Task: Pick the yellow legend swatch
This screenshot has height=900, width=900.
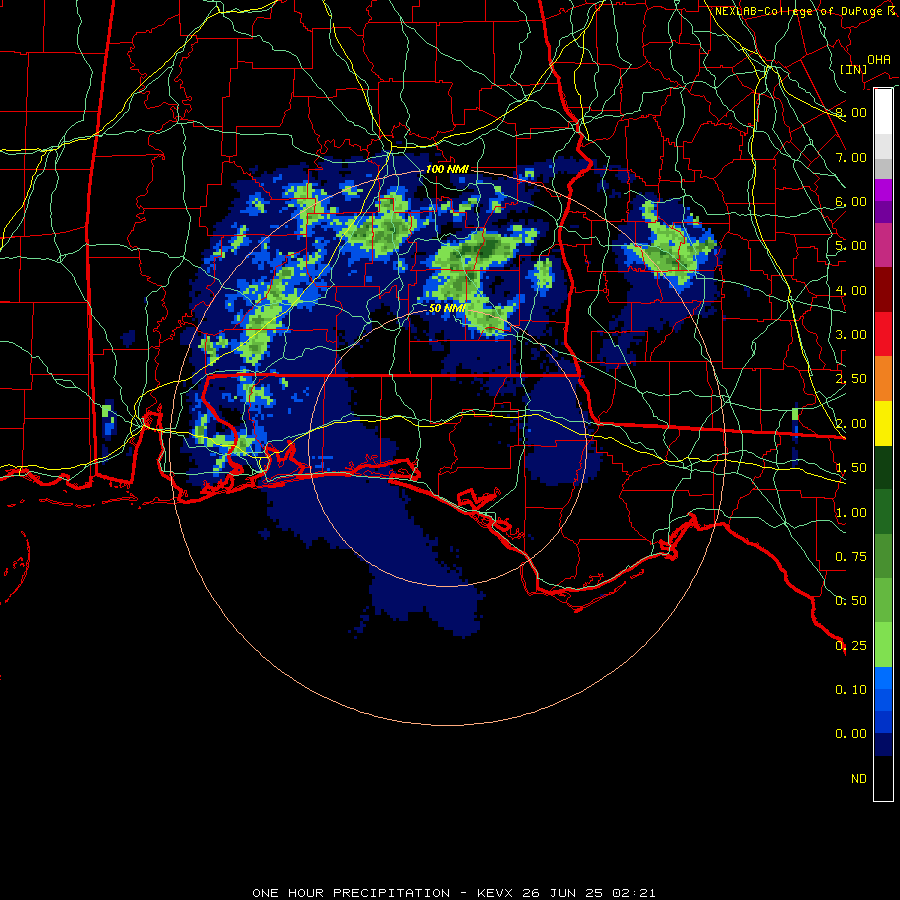Action: [x=883, y=424]
